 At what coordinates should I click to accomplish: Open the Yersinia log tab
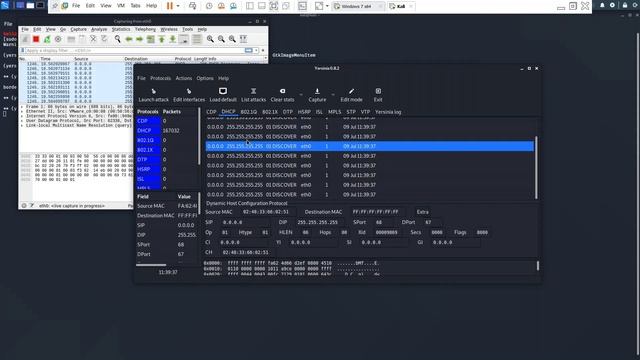(x=388, y=111)
